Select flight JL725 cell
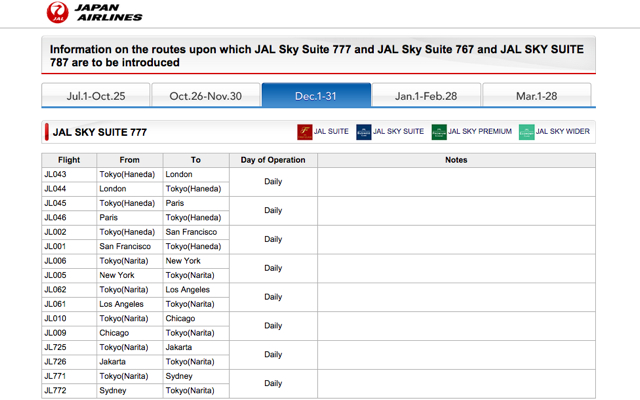 click(x=69, y=347)
